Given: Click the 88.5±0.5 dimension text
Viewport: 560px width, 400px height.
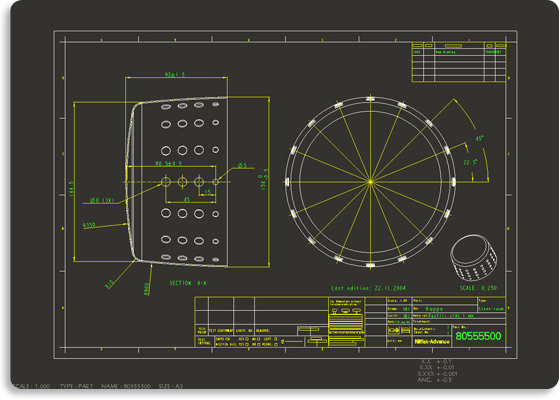Looking at the screenshot, I should click(x=169, y=163).
